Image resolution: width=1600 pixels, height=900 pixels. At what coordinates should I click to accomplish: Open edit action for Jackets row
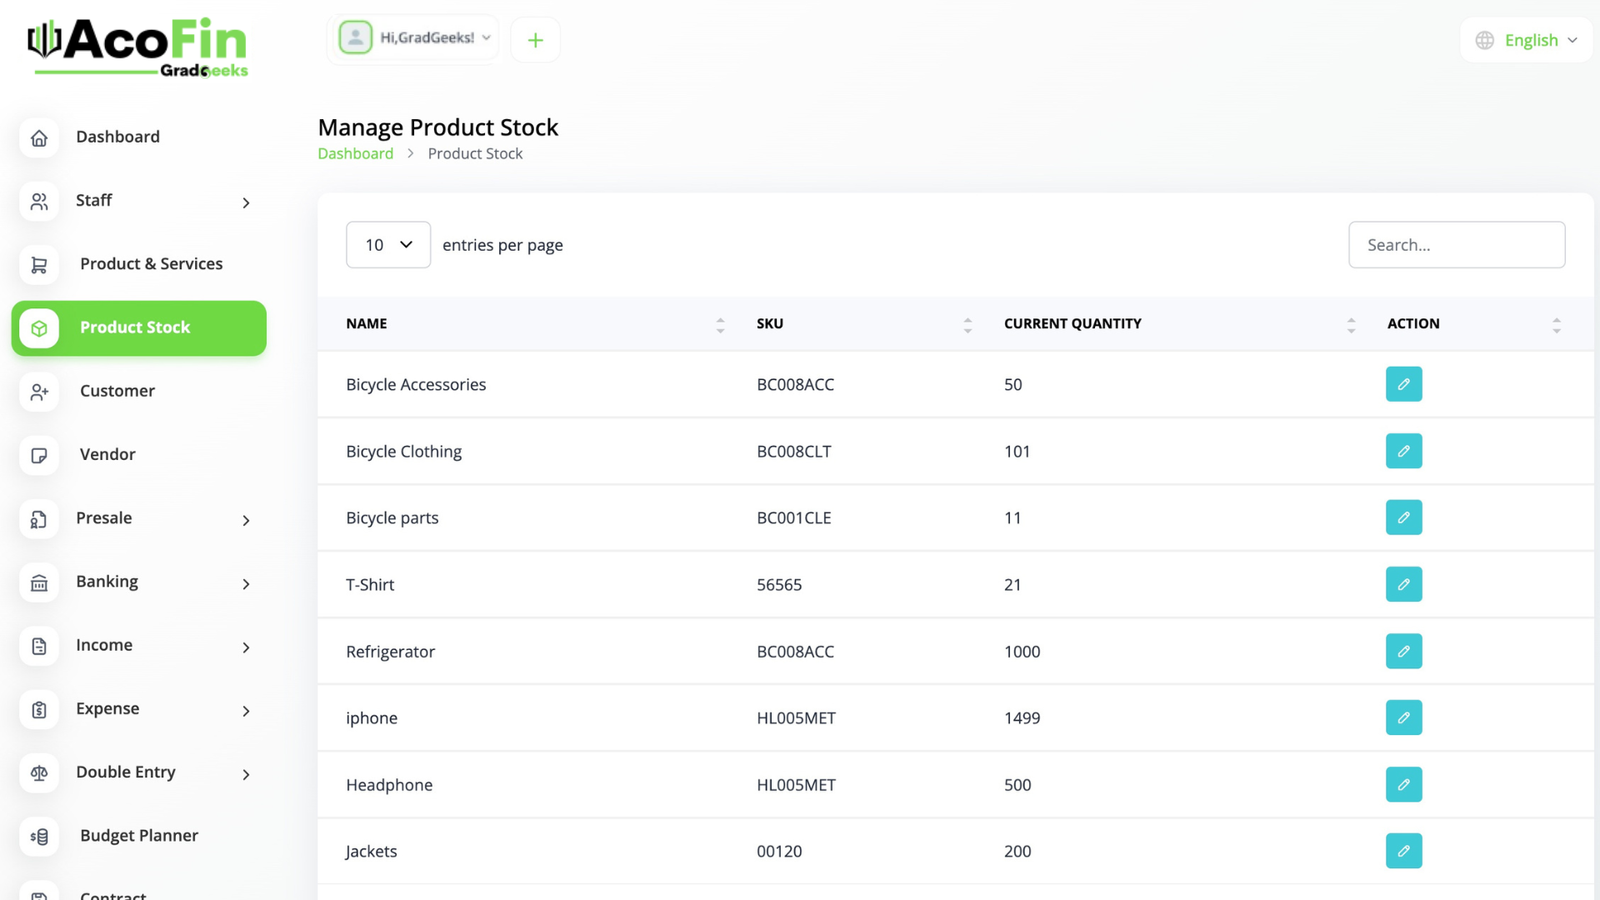1403,851
